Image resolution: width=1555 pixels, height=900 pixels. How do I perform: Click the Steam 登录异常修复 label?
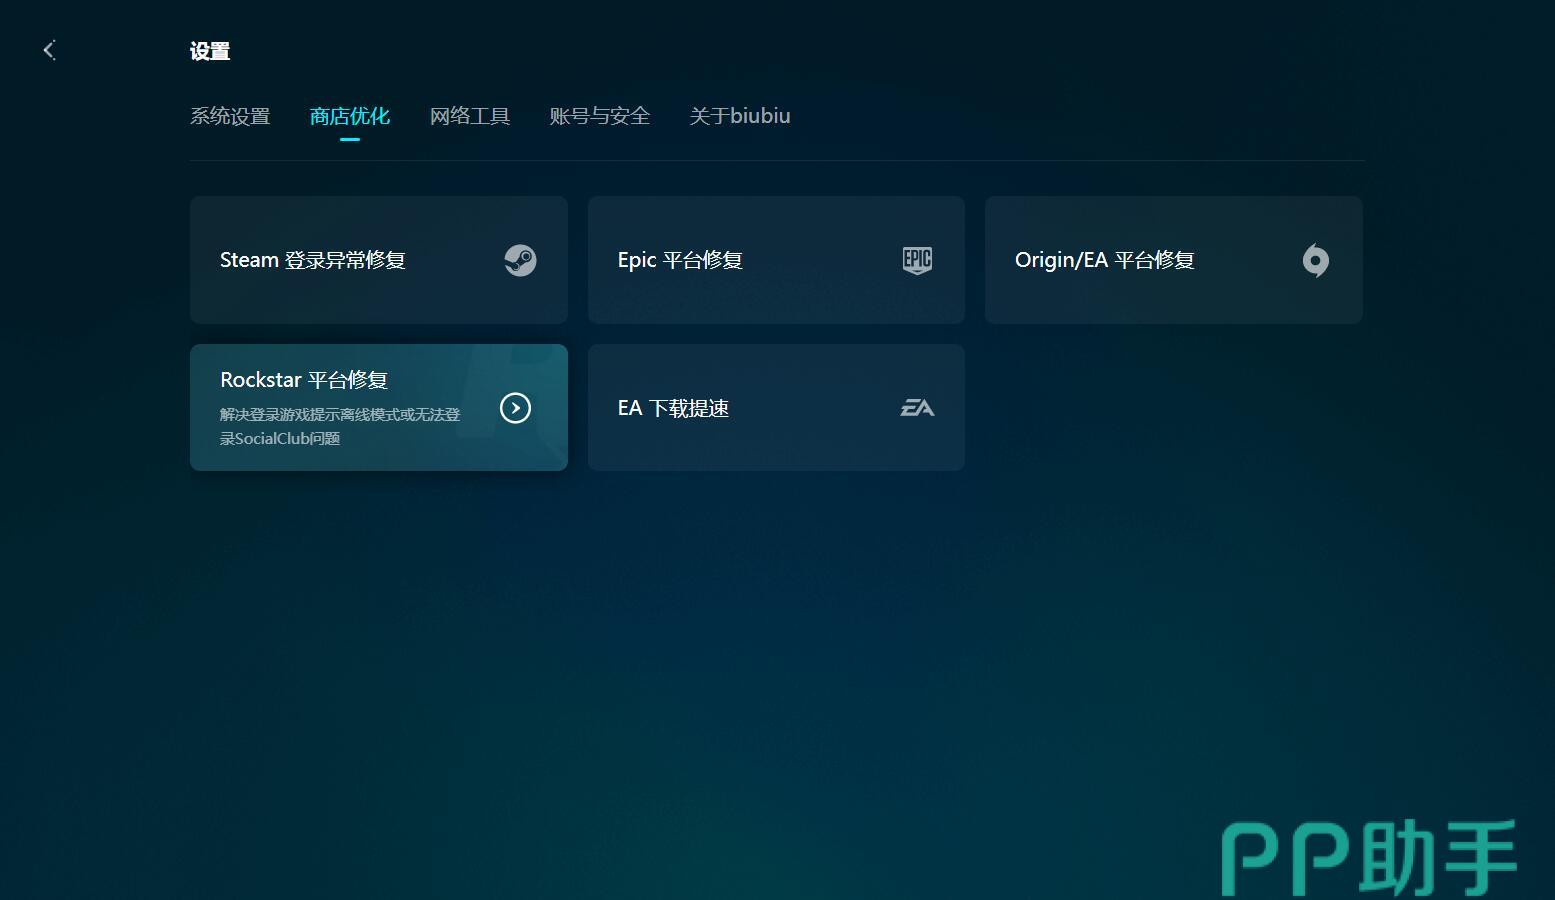coord(312,260)
